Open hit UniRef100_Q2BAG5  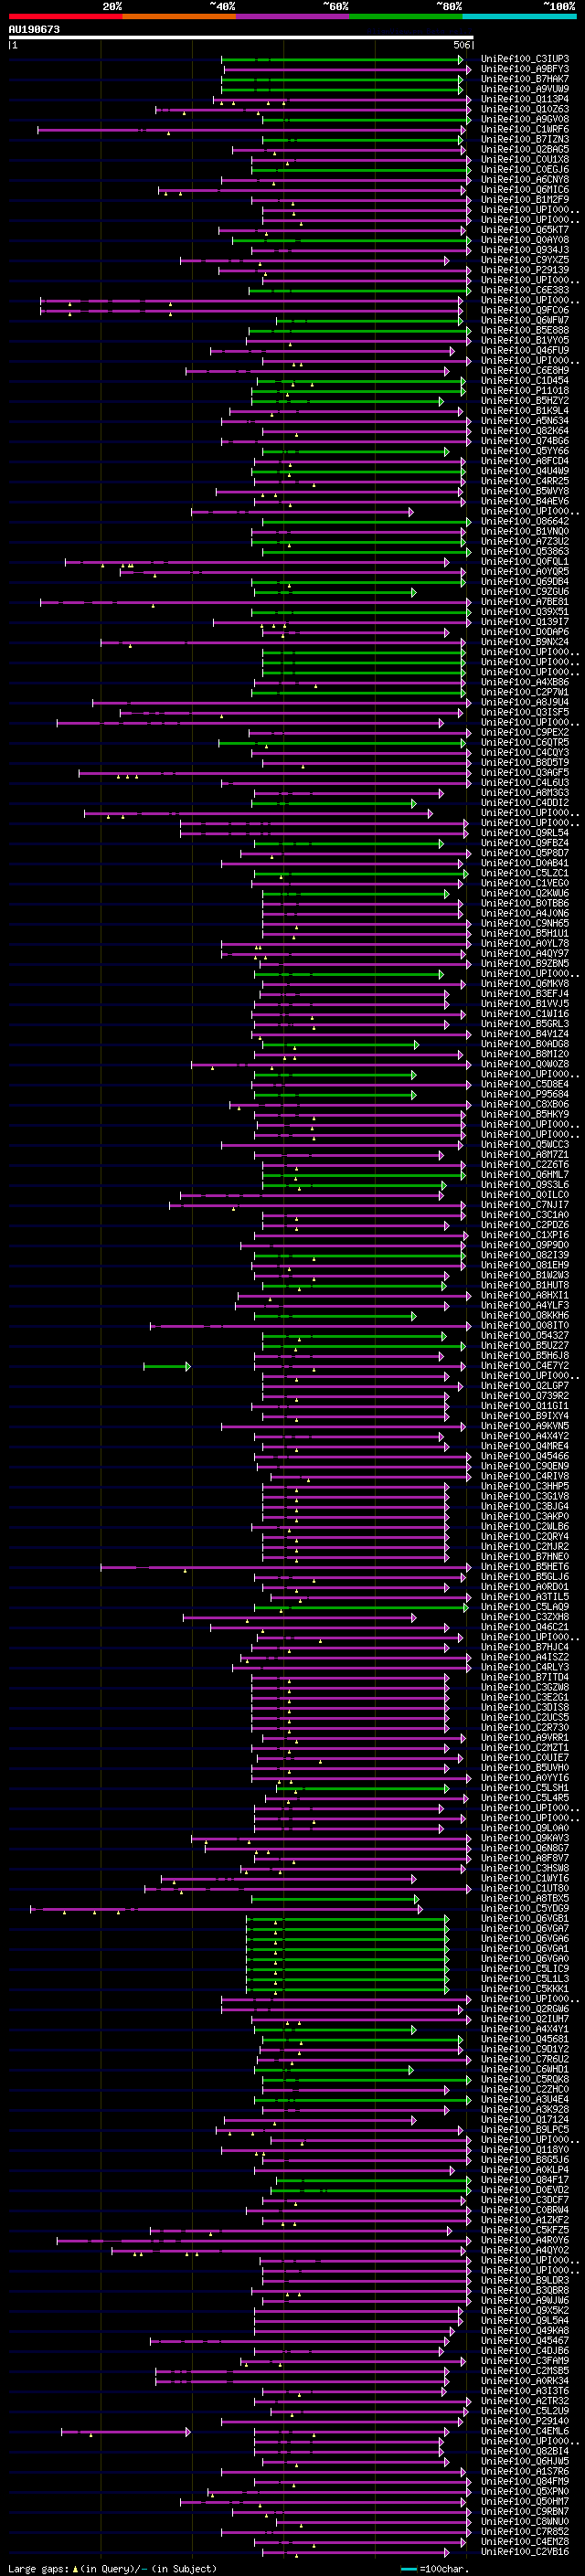525,150
